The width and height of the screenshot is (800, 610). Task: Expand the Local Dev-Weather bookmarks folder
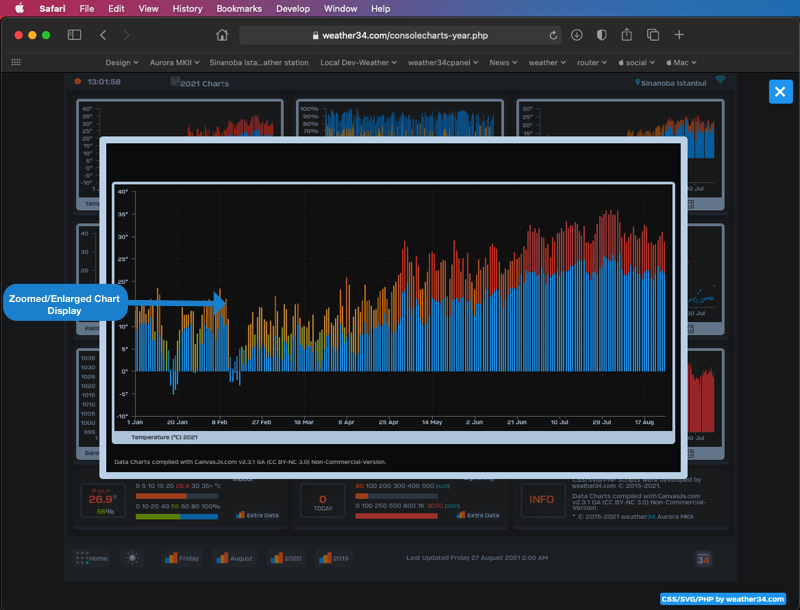click(x=358, y=62)
